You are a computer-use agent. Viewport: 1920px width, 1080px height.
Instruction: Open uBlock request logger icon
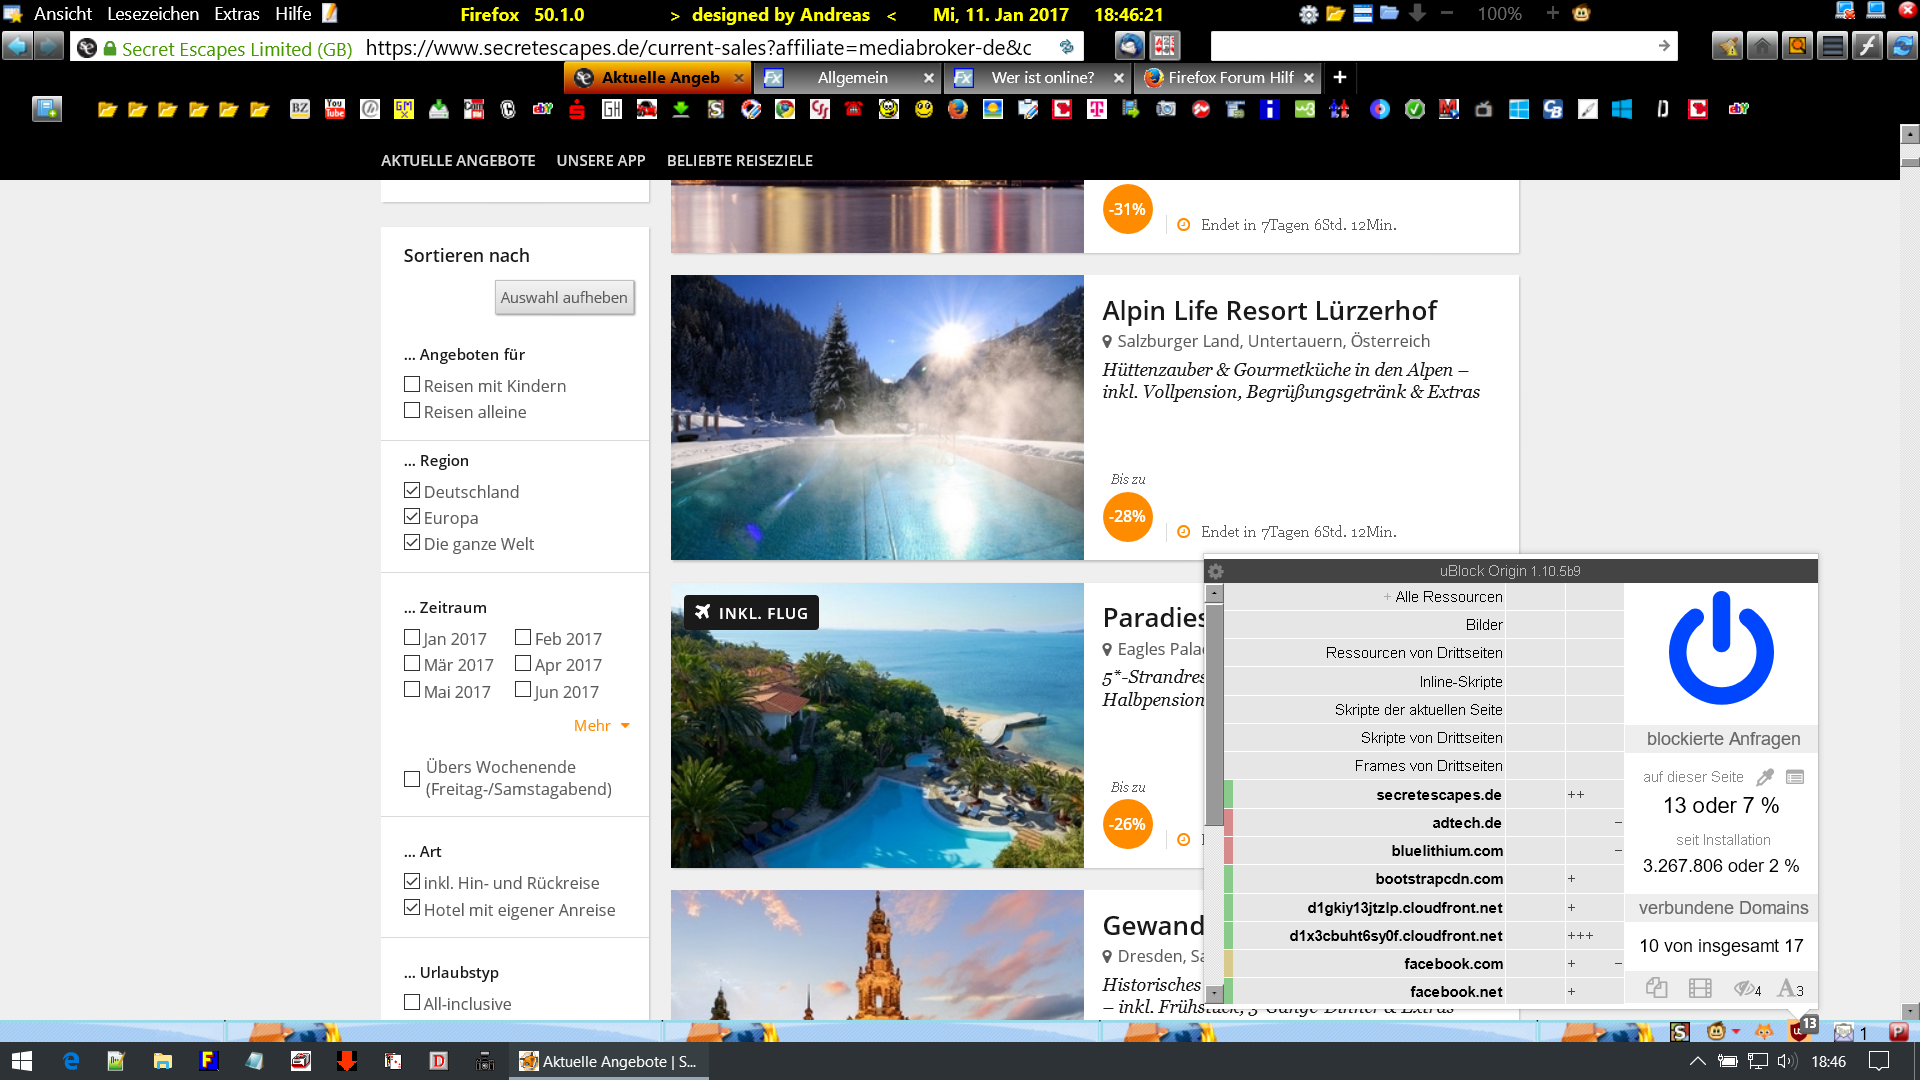[x=1795, y=777]
